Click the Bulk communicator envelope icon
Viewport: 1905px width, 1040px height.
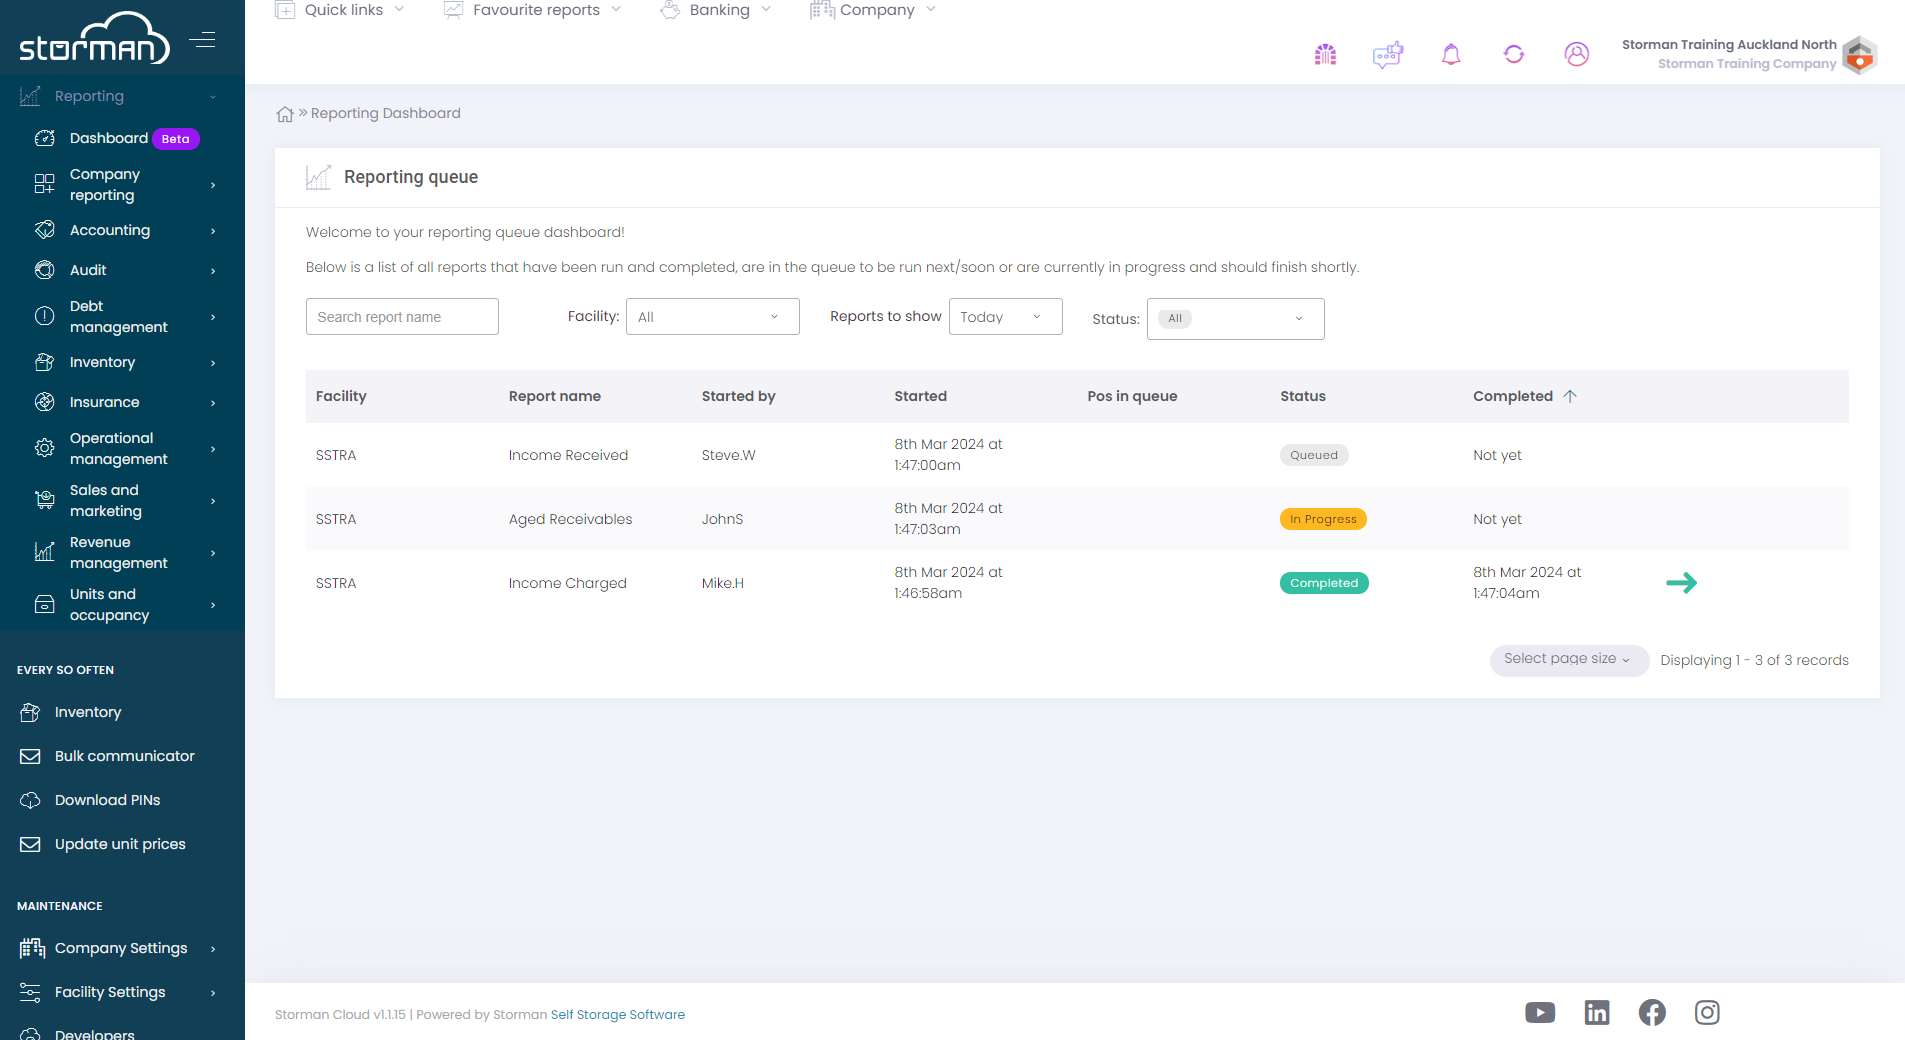[x=30, y=756]
